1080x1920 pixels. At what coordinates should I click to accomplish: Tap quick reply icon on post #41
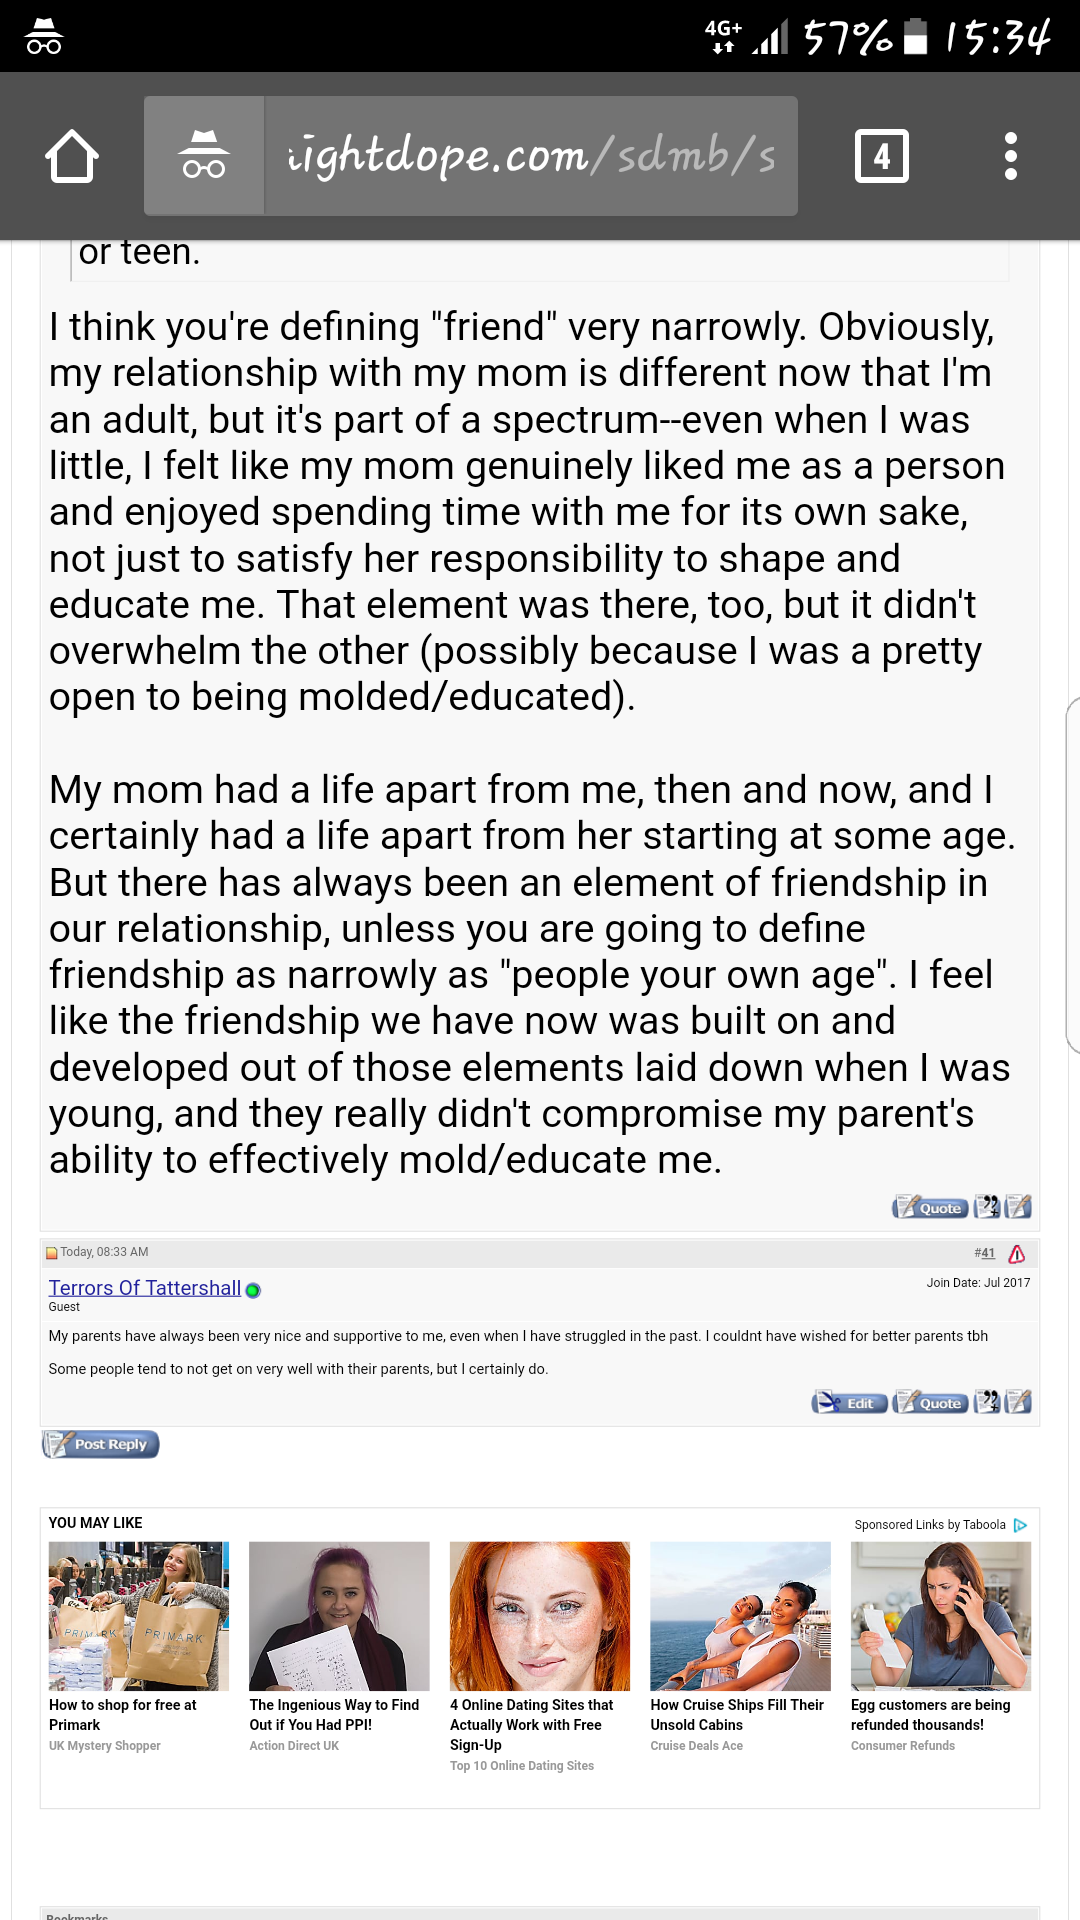tap(1019, 1402)
